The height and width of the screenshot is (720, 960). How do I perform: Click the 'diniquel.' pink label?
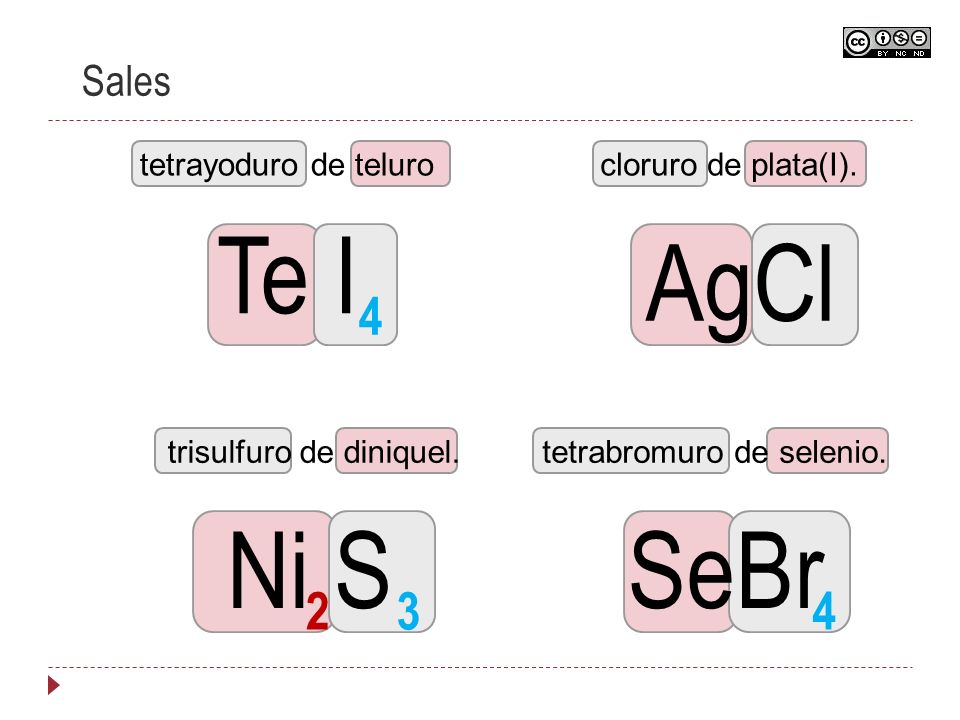pos(397,451)
